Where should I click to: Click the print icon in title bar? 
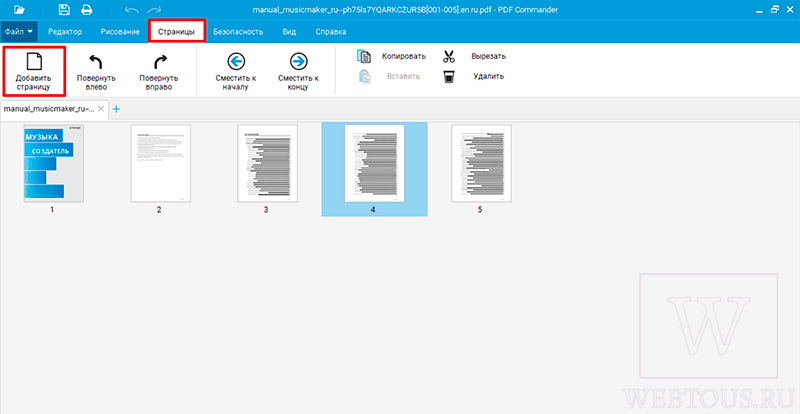coord(87,9)
